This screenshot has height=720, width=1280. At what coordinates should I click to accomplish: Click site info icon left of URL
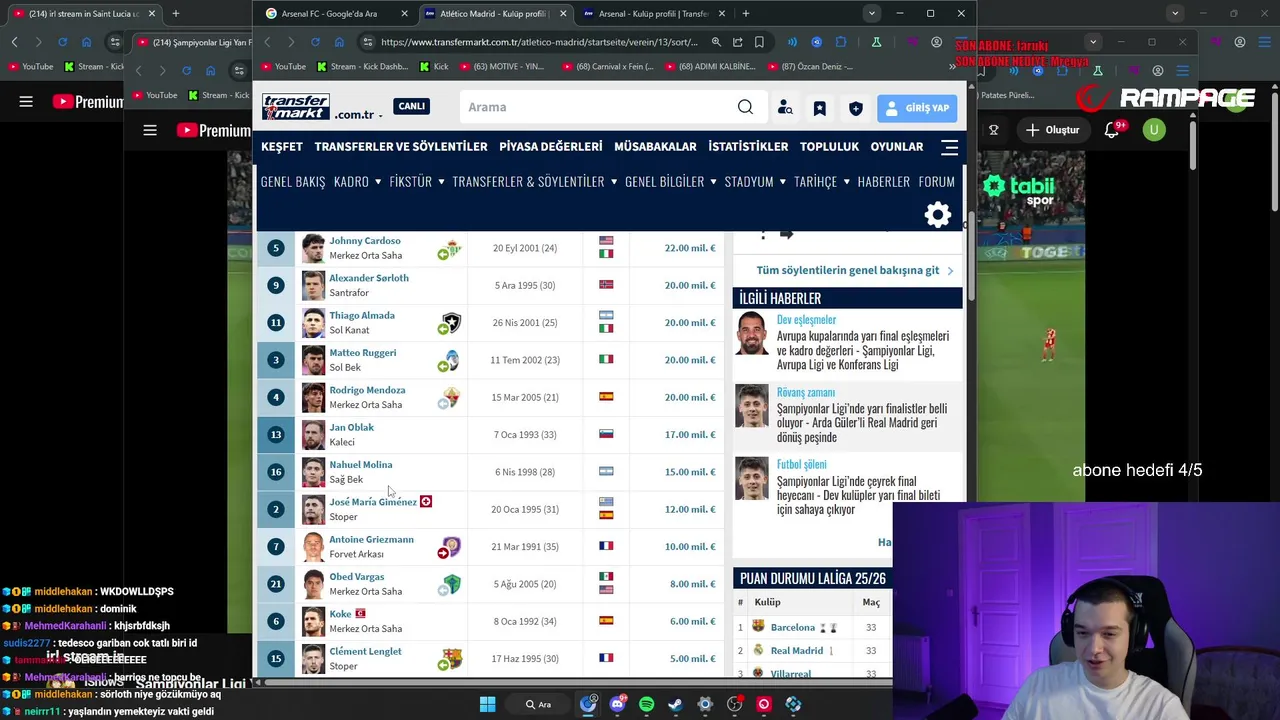pyautogui.click(x=368, y=42)
